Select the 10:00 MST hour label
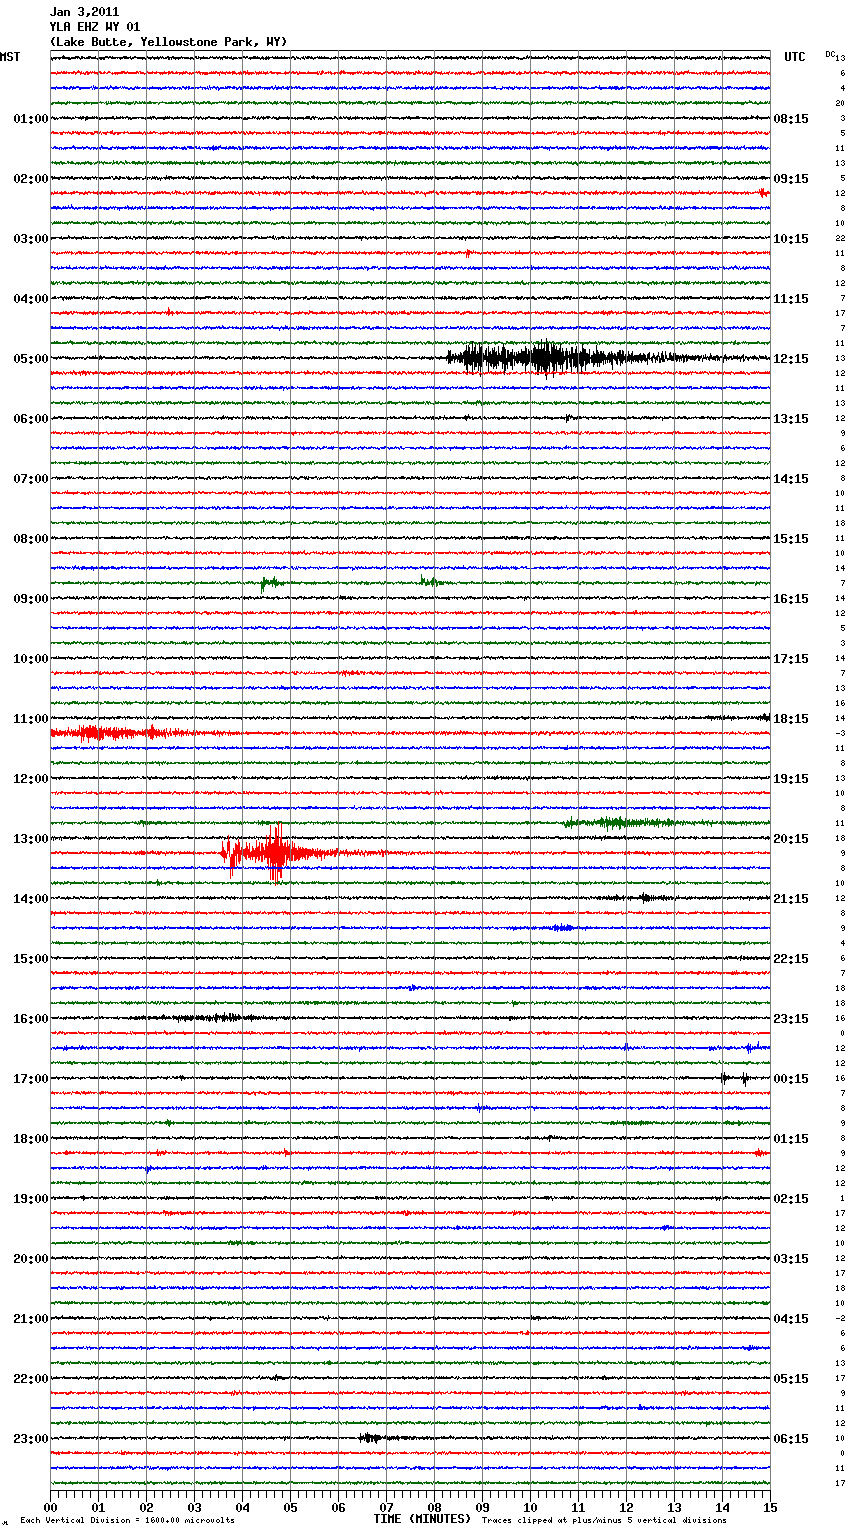Viewport: 850px width, 1534px height. pos(31,659)
